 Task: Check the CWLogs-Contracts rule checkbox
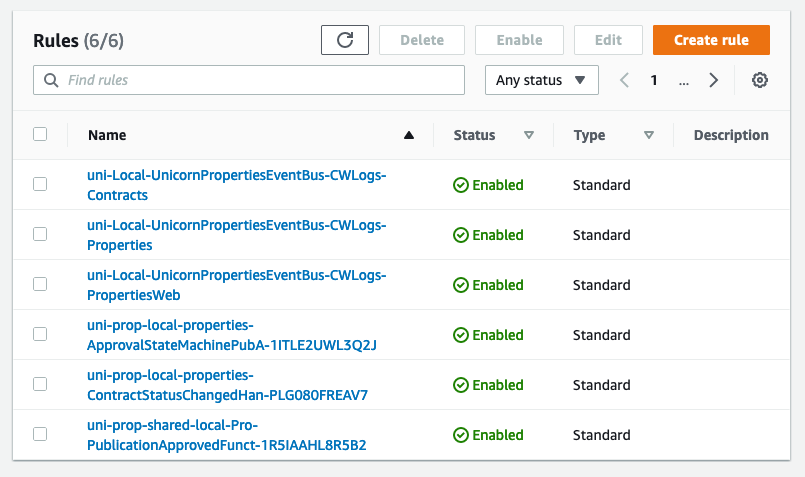click(40, 184)
